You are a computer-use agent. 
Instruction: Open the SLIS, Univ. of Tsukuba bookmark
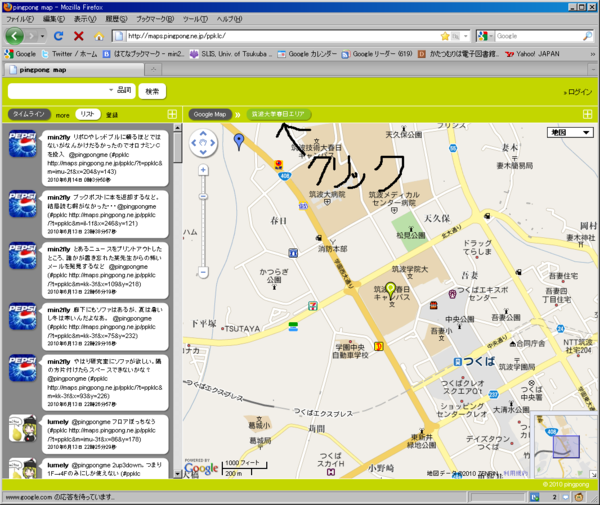pos(231,54)
